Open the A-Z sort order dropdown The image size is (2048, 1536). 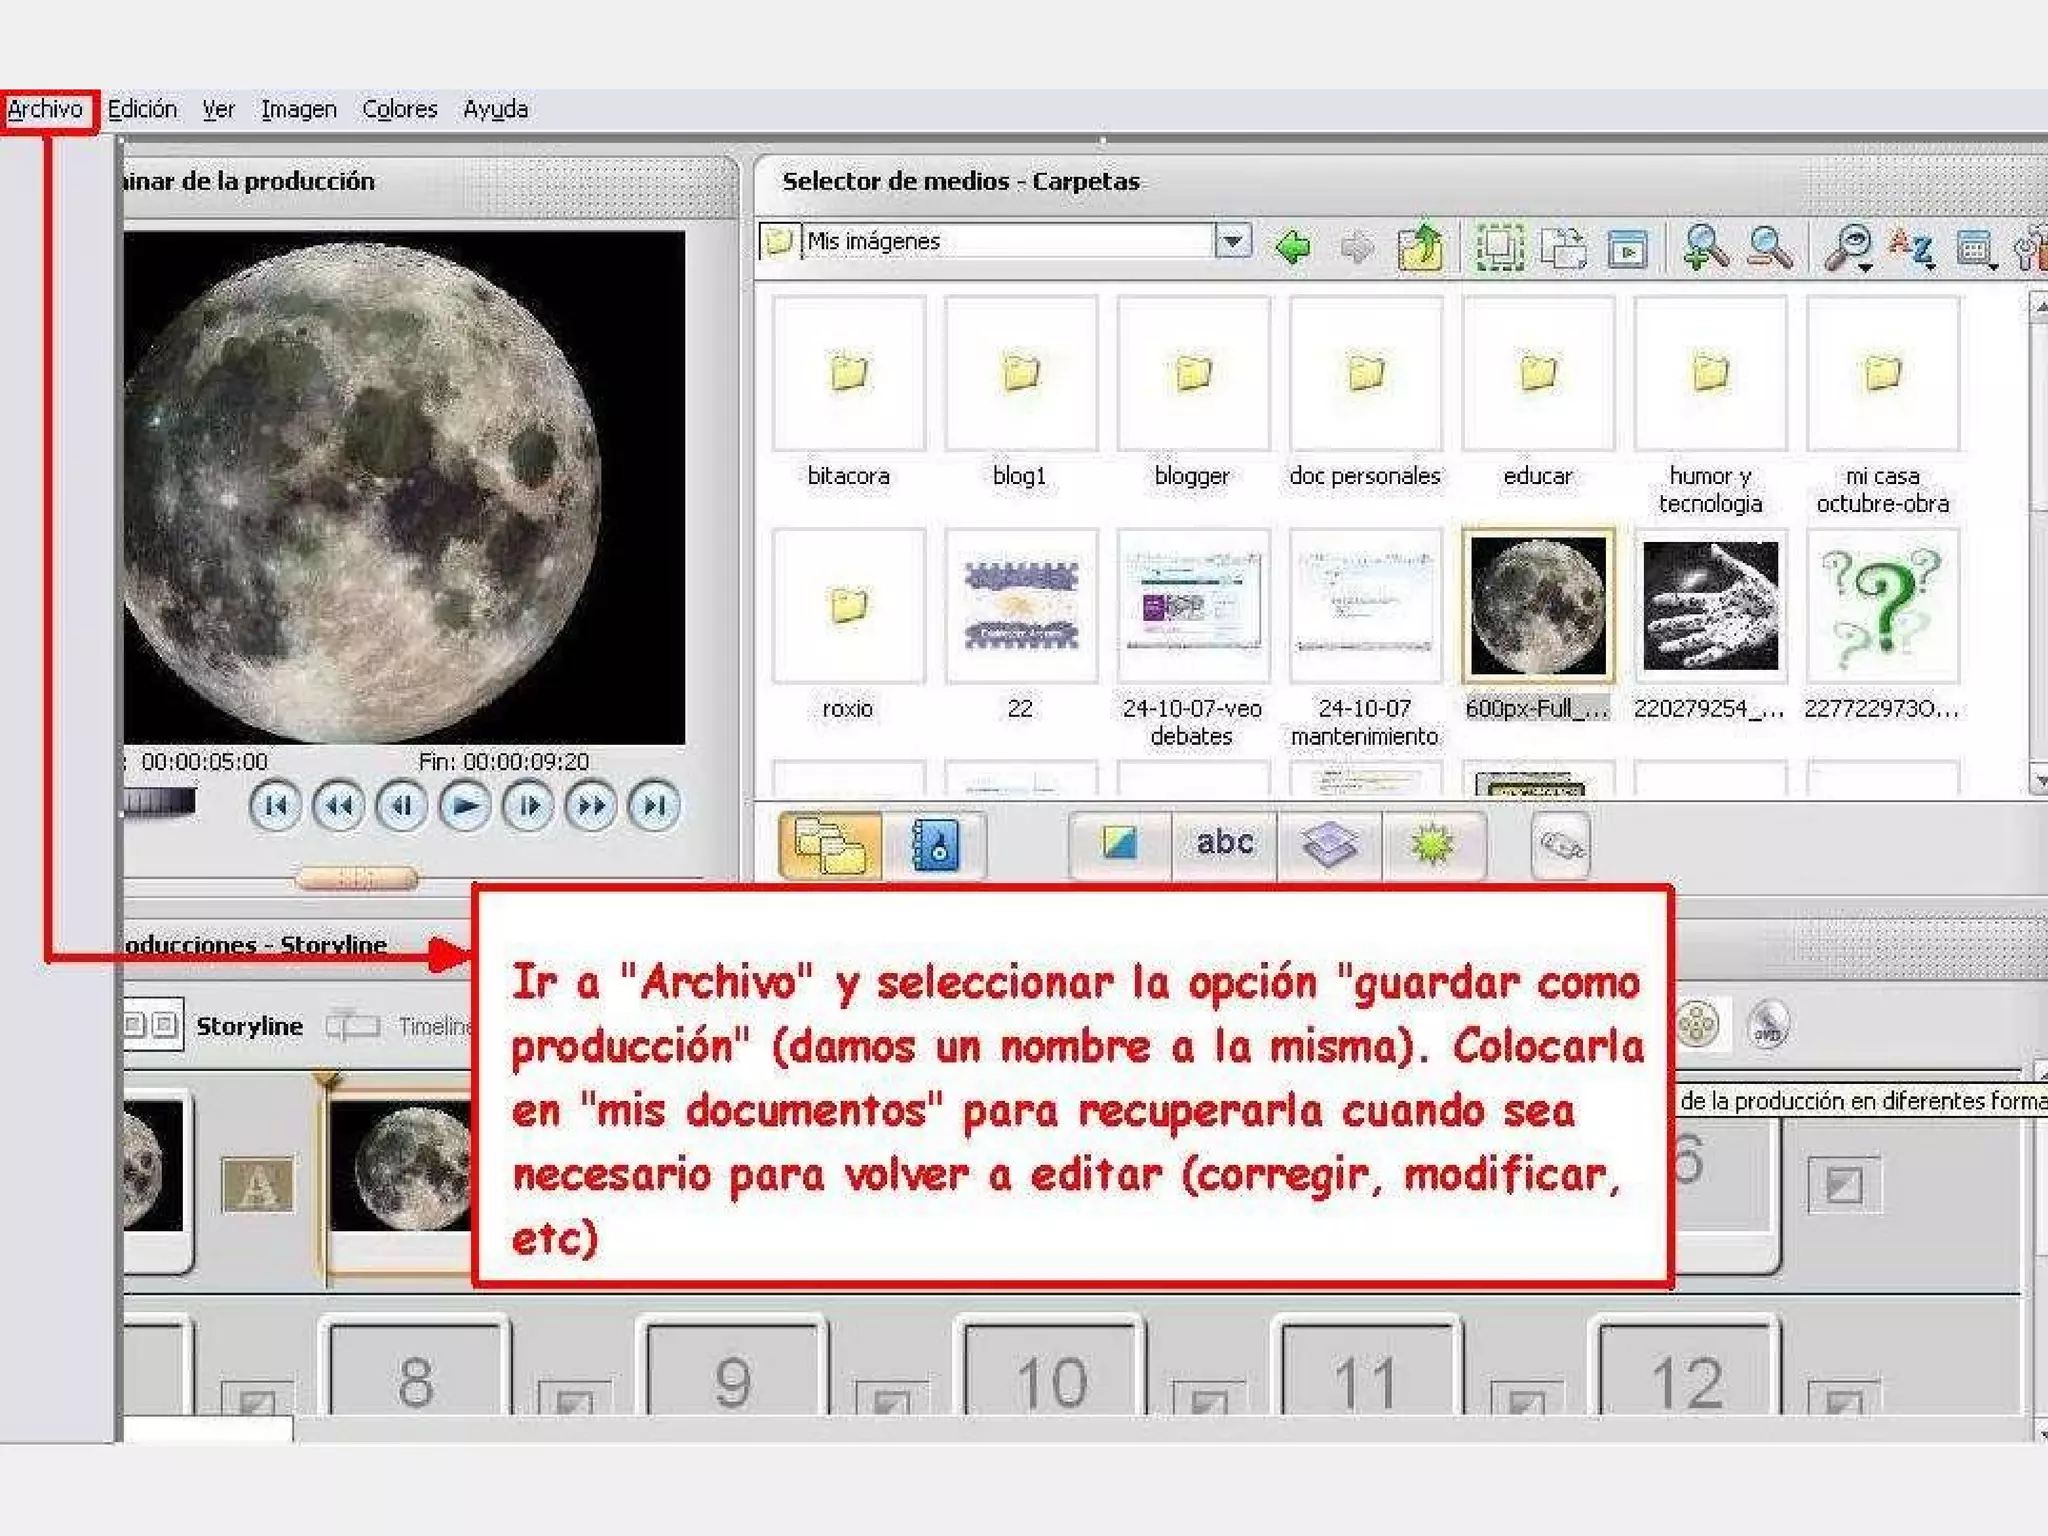point(1912,247)
